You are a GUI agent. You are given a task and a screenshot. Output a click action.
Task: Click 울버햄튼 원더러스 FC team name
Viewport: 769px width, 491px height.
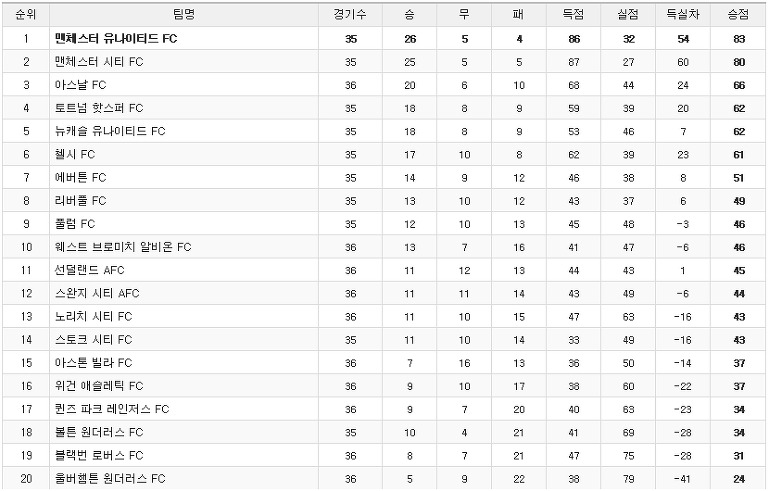tap(110, 478)
